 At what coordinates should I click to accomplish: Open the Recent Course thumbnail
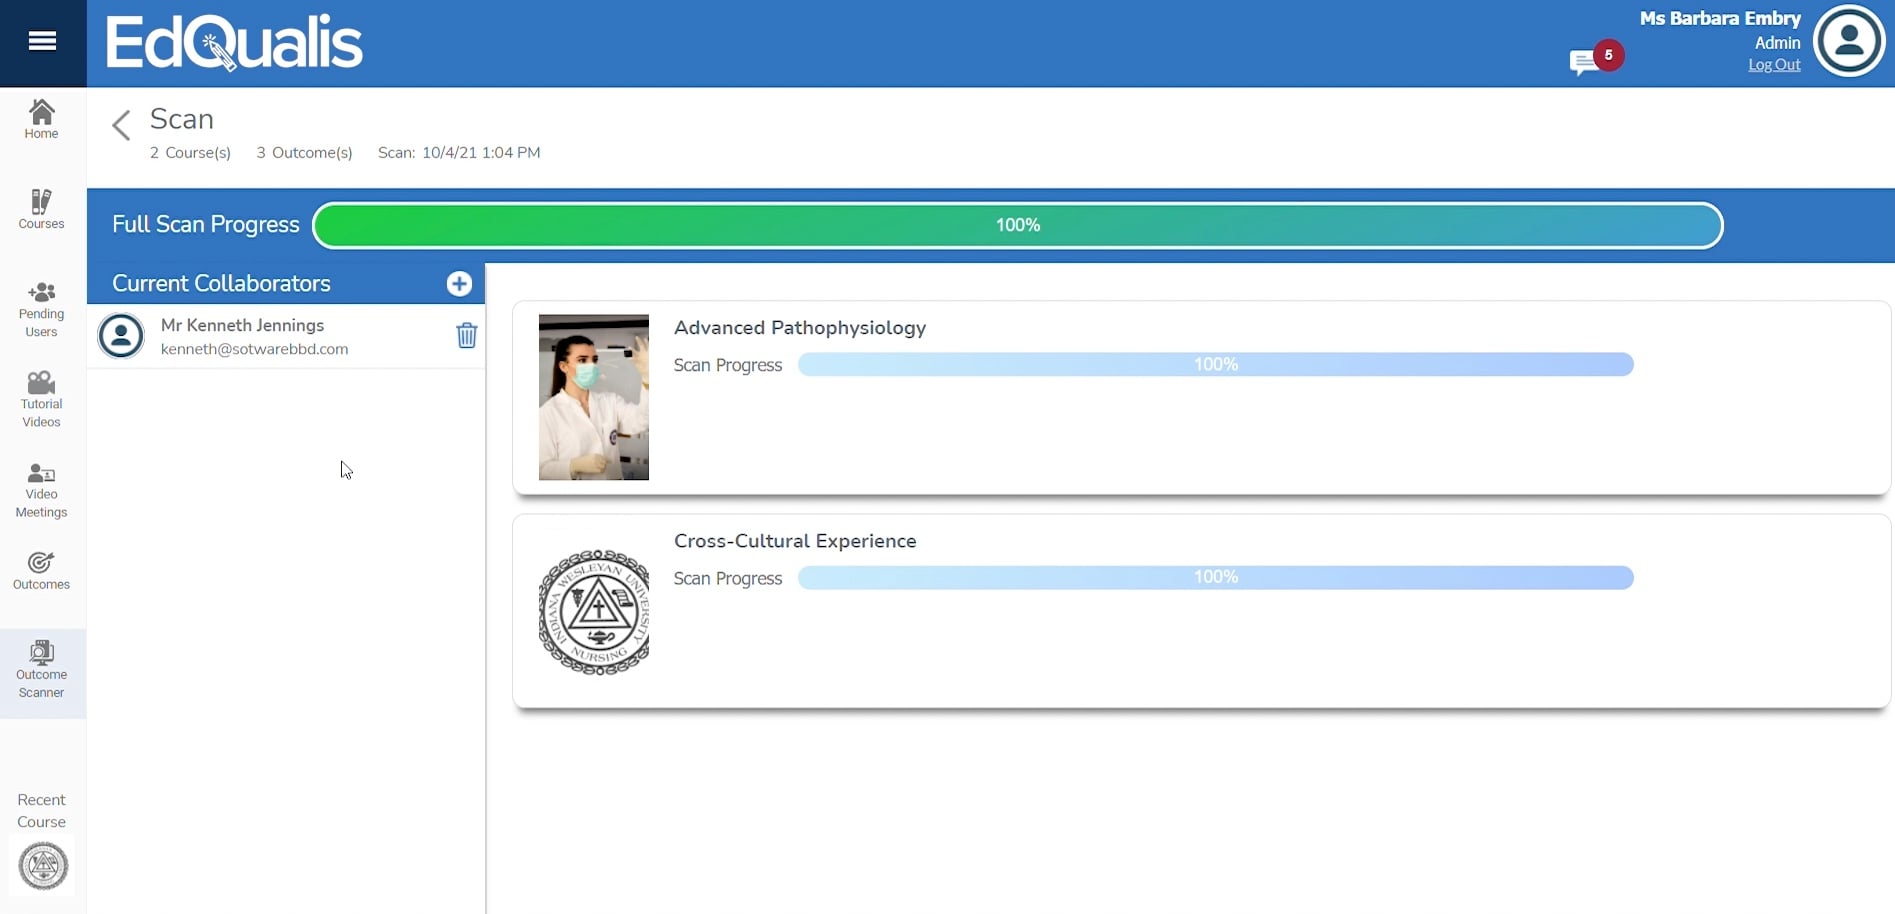[43, 866]
